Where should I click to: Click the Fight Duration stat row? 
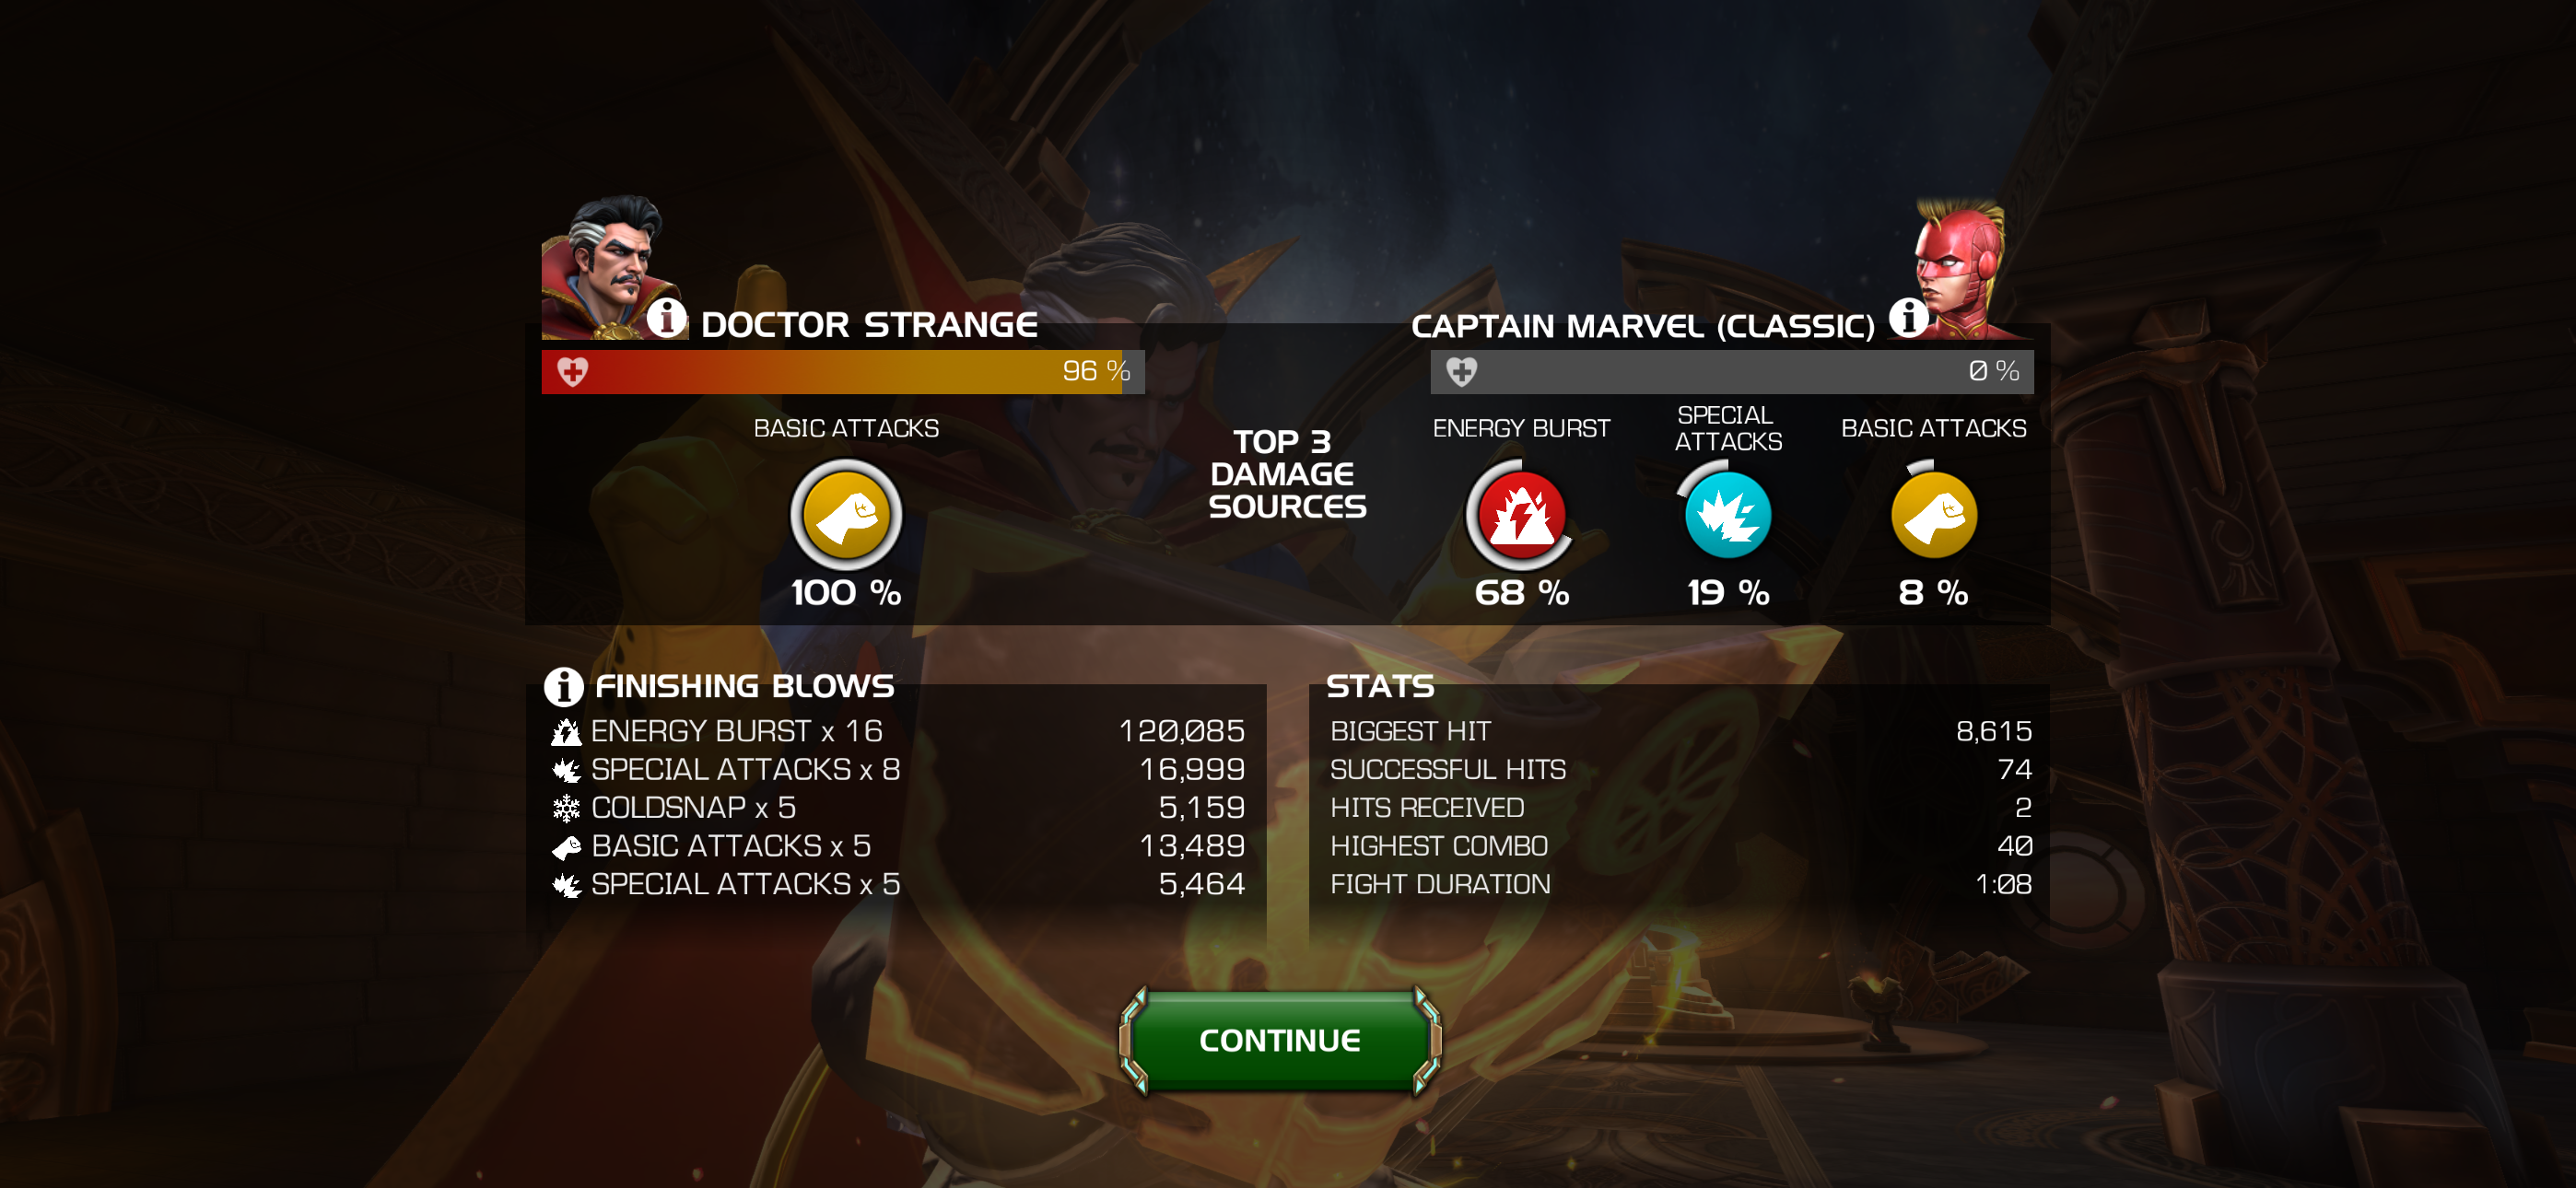1680,884
